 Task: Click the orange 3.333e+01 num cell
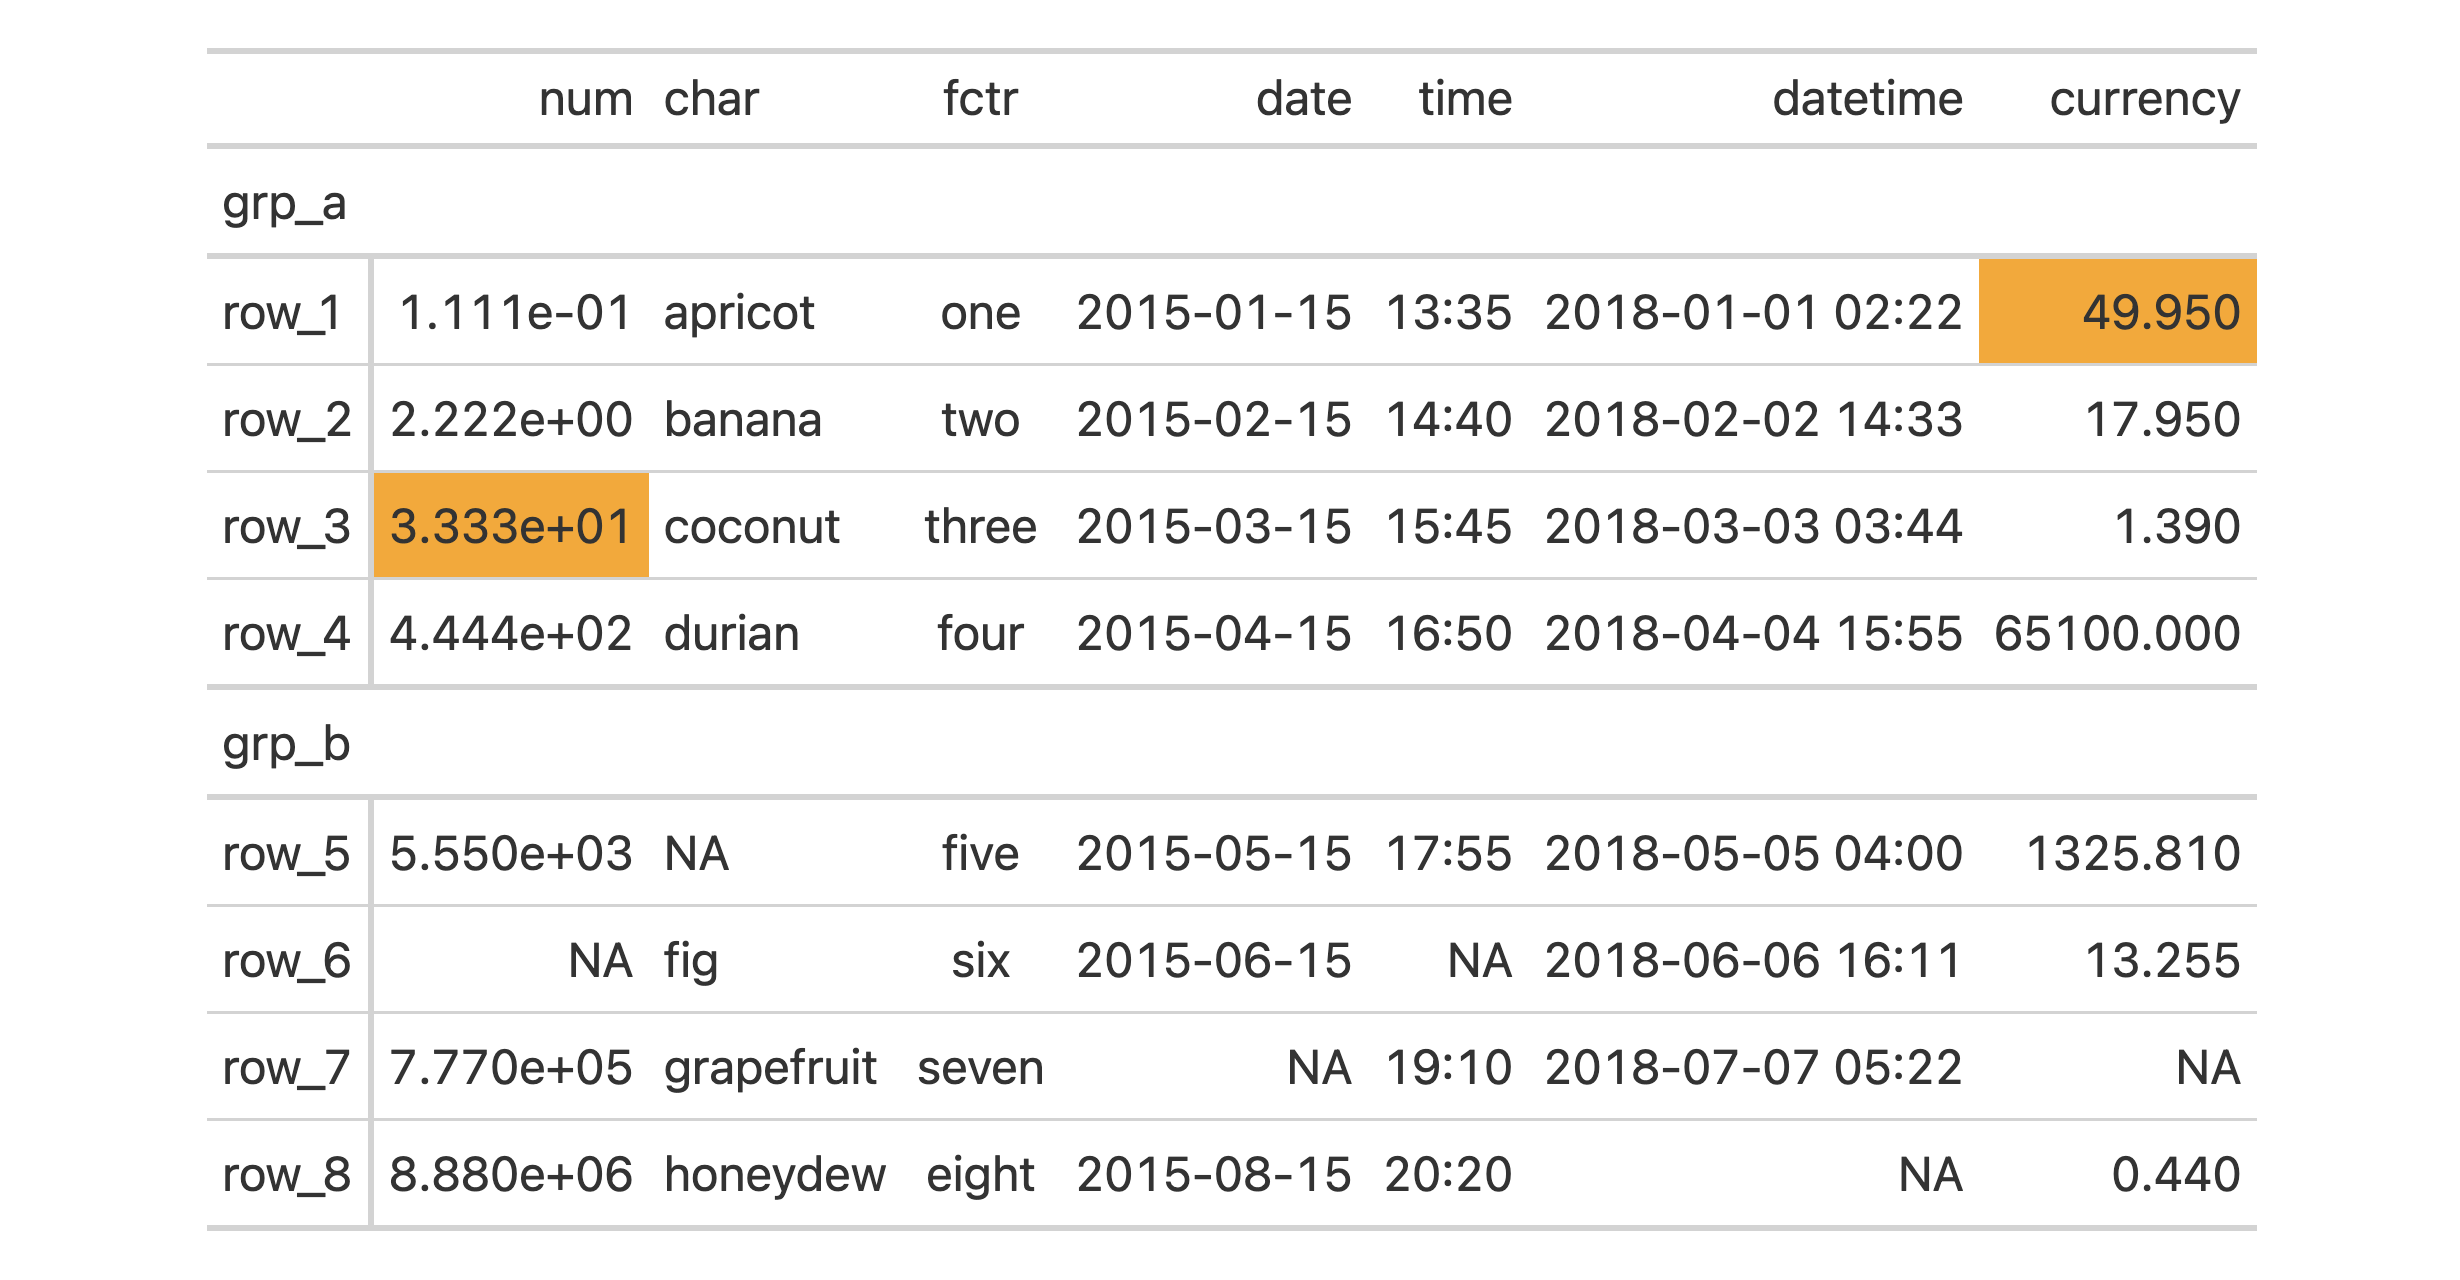click(x=511, y=526)
